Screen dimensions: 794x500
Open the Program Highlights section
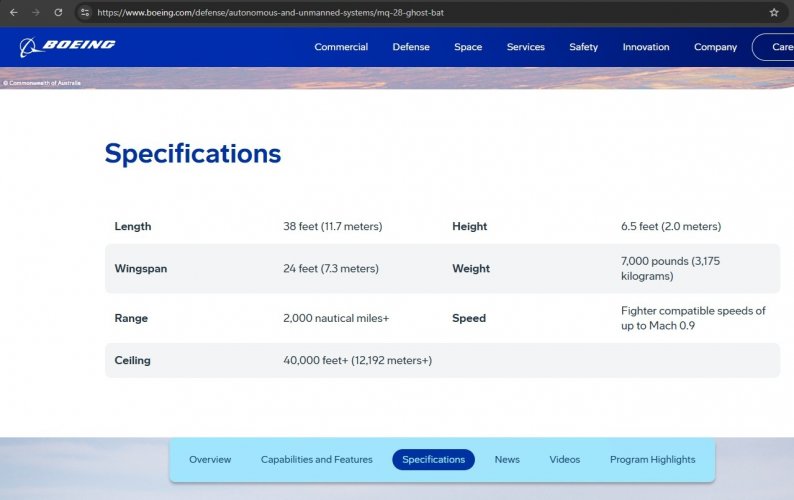tap(652, 459)
